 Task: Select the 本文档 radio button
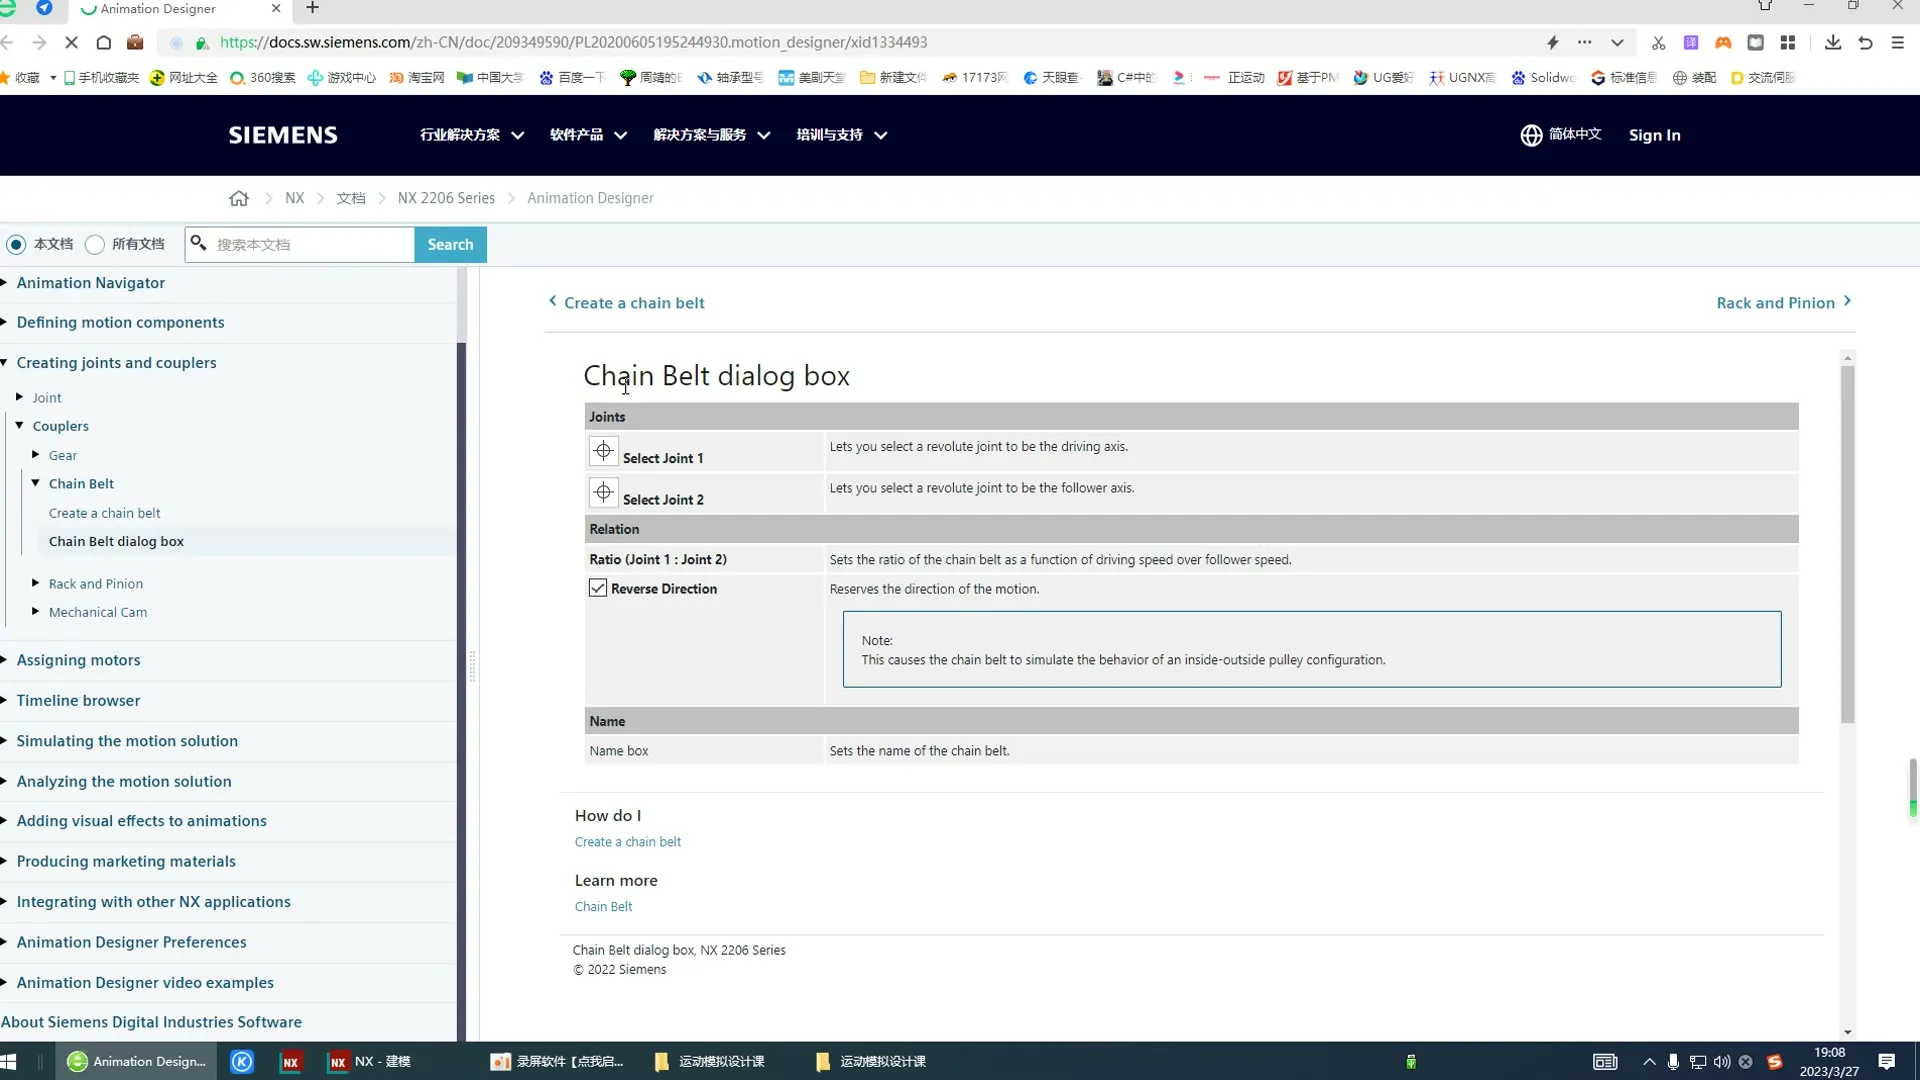(16, 244)
